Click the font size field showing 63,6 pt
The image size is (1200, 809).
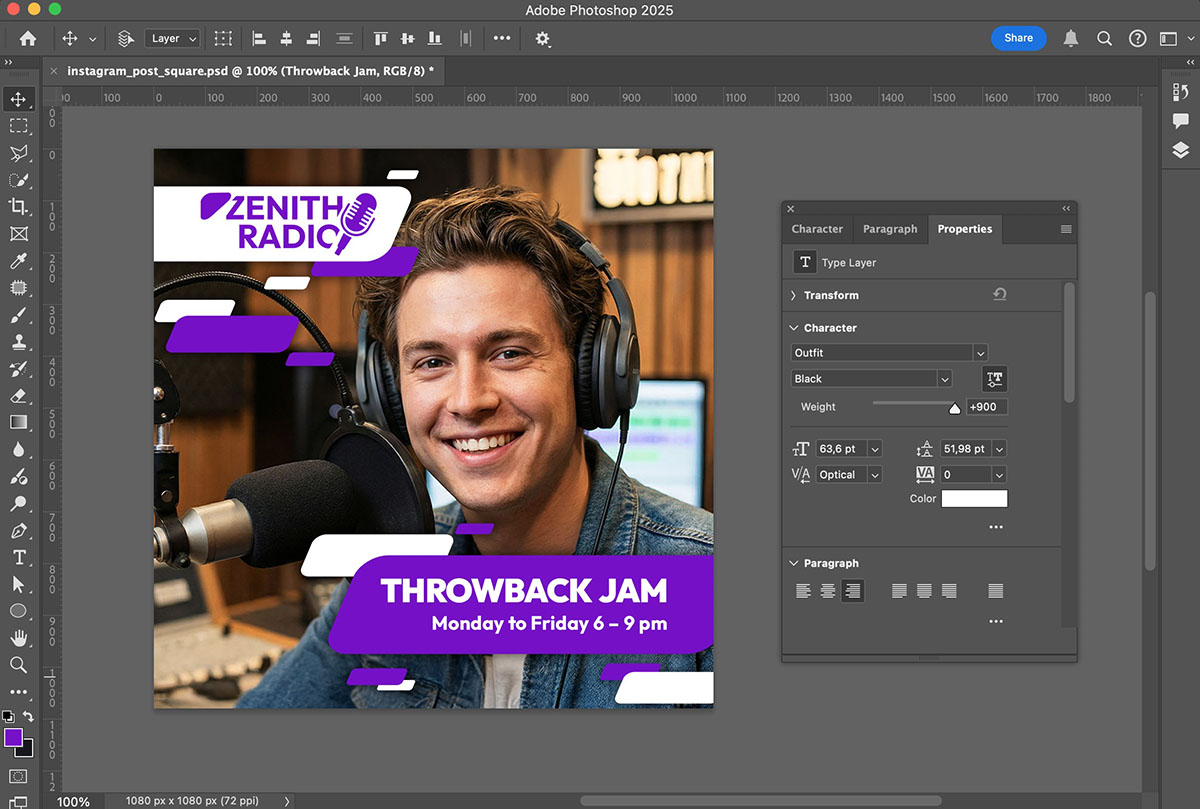point(840,449)
